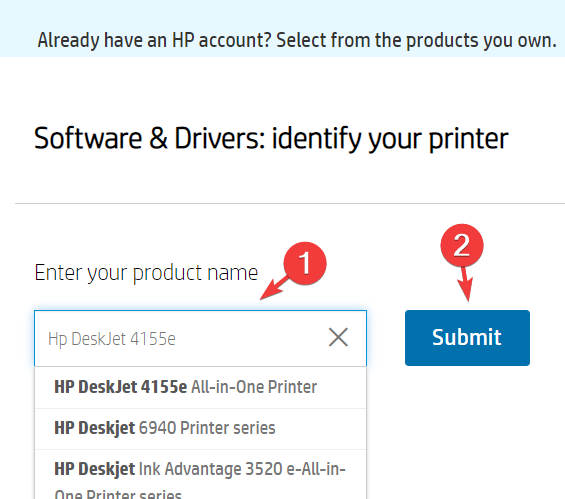The width and height of the screenshot is (565, 499).
Task: Click the typed 'Hp DeskJet 4155e' text
Action: (112, 339)
